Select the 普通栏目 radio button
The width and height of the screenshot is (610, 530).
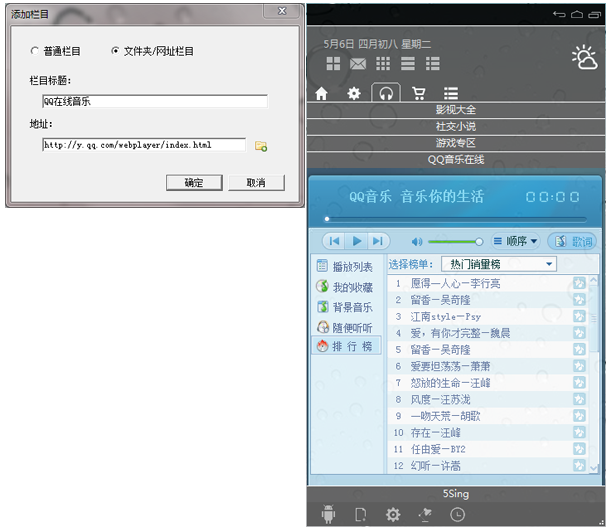tap(35, 51)
